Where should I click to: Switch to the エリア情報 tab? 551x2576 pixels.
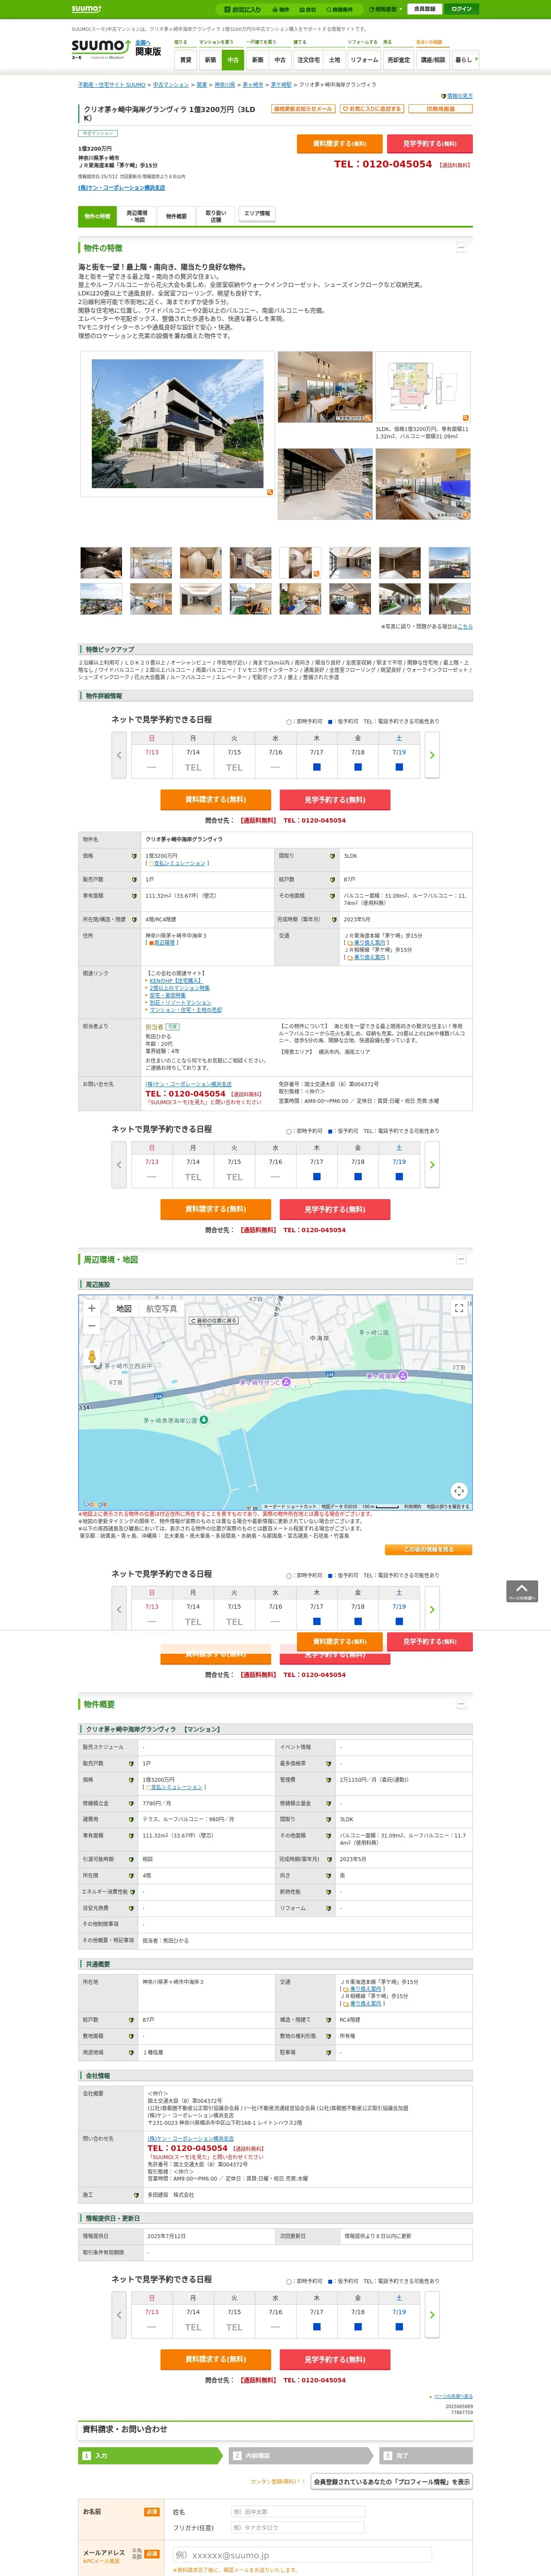(x=257, y=214)
